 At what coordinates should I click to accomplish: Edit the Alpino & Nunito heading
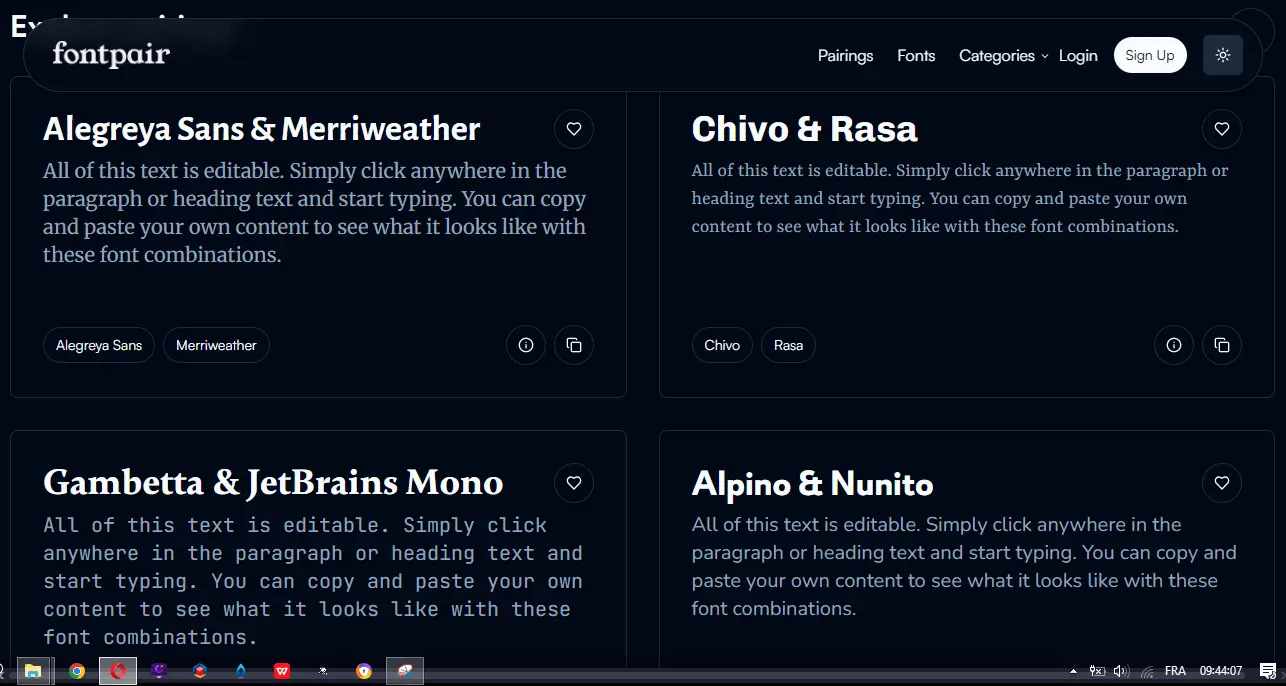pos(812,485)
